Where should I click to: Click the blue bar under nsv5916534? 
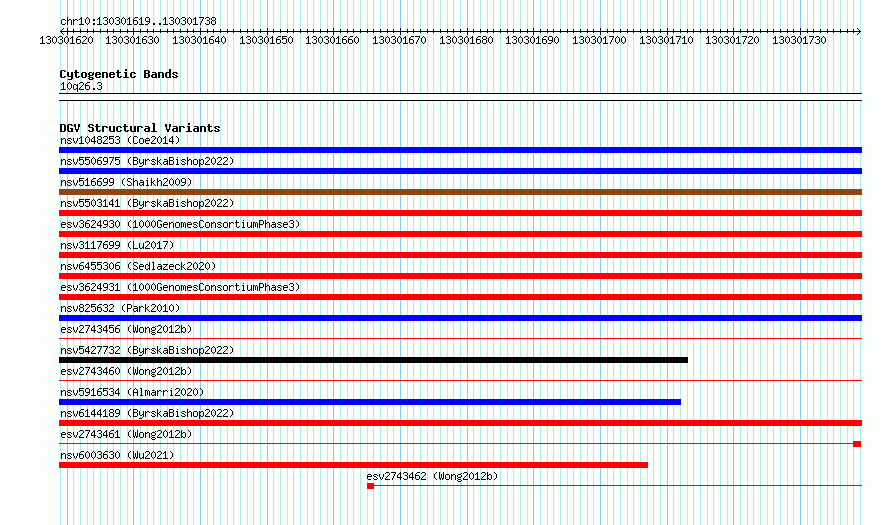click(x=370, y=402)
